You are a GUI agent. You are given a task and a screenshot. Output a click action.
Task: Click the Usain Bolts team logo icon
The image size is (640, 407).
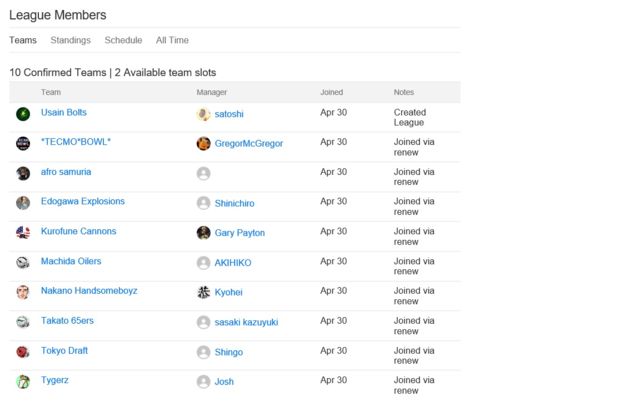[23, 114]
